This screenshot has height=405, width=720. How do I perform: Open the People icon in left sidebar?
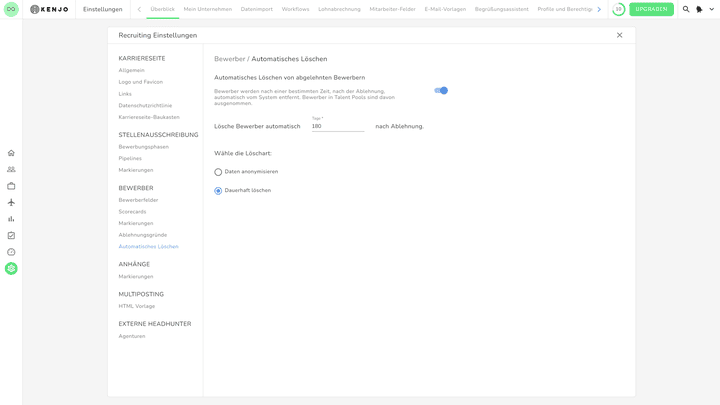click(x=11, y=169)
